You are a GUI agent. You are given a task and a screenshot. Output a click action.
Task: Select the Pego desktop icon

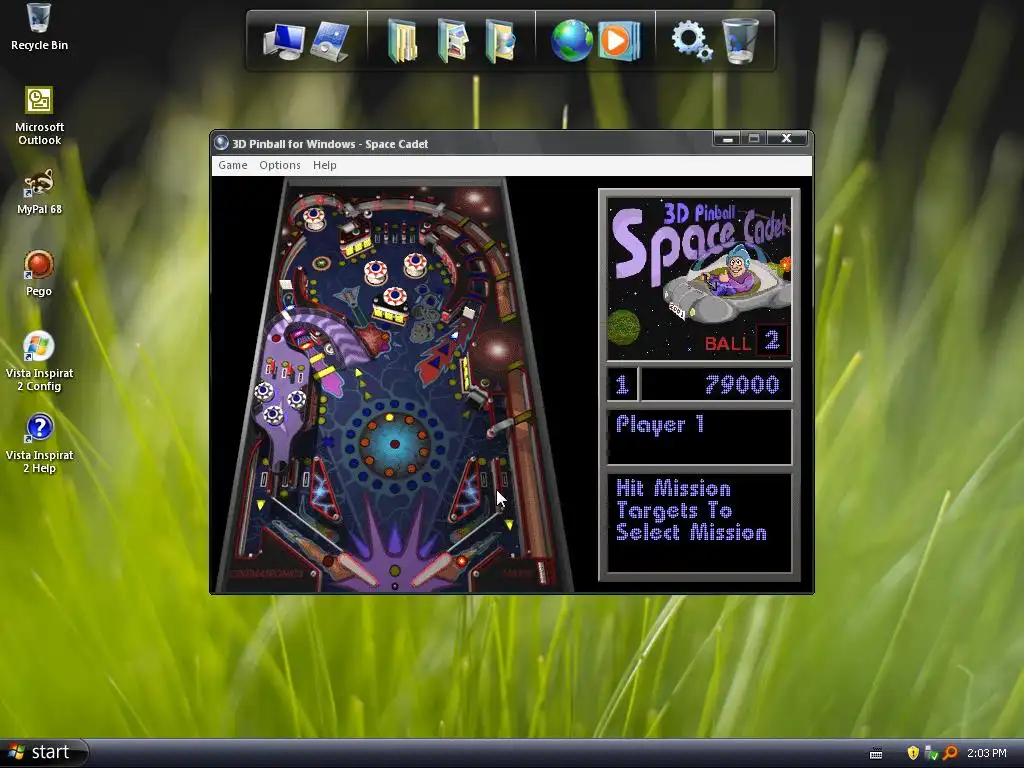(x=39, y=273)
